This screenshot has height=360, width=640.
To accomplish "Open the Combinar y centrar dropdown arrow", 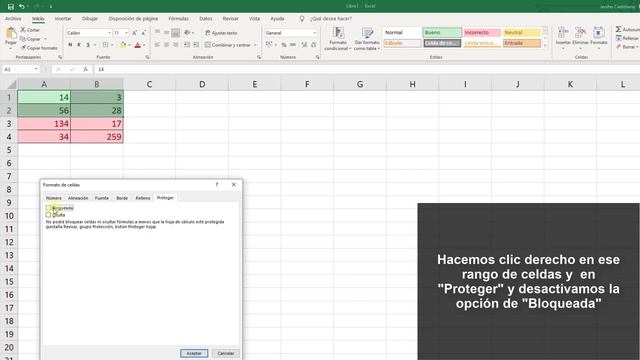I will click(256, 45).
